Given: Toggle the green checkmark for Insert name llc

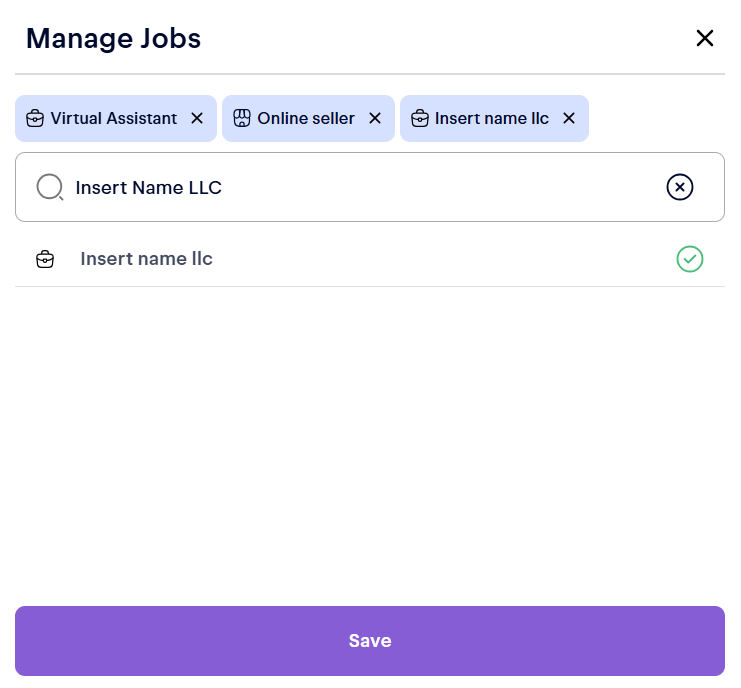Looking at the screenshot, I should click(x=690, y=259).
